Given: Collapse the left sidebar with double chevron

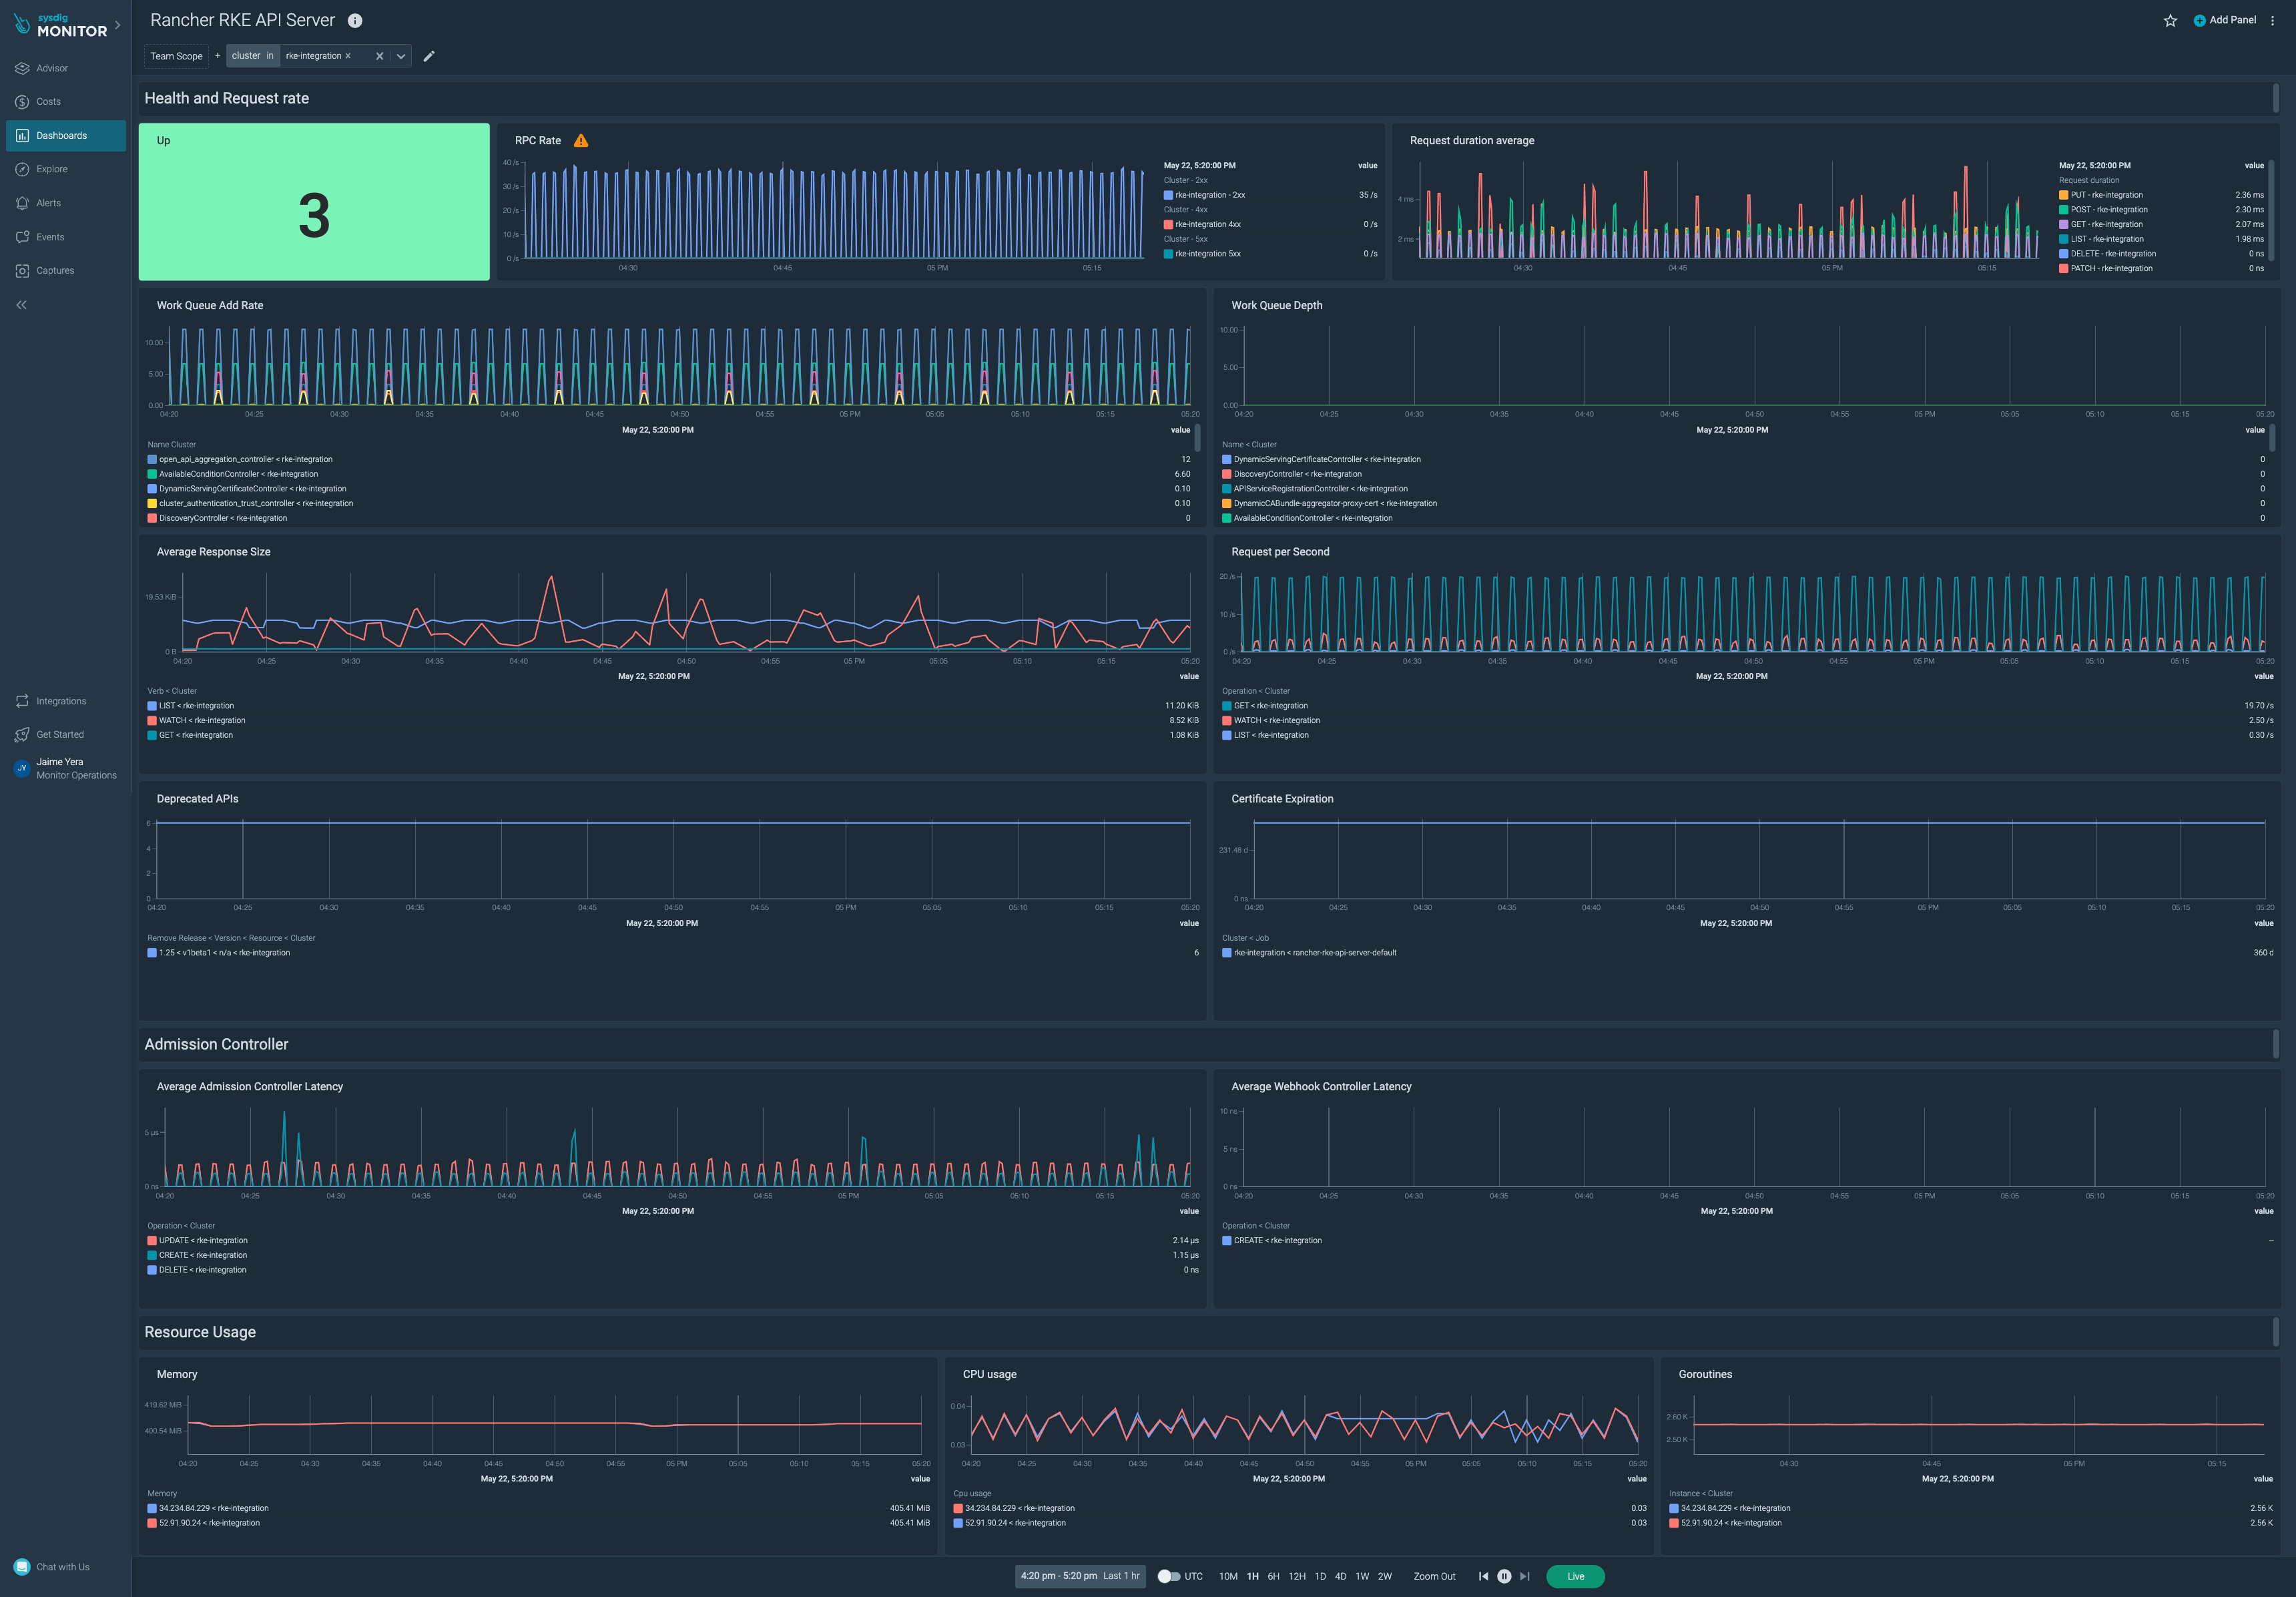Looking at the screenshot, I should pos(21,305).
